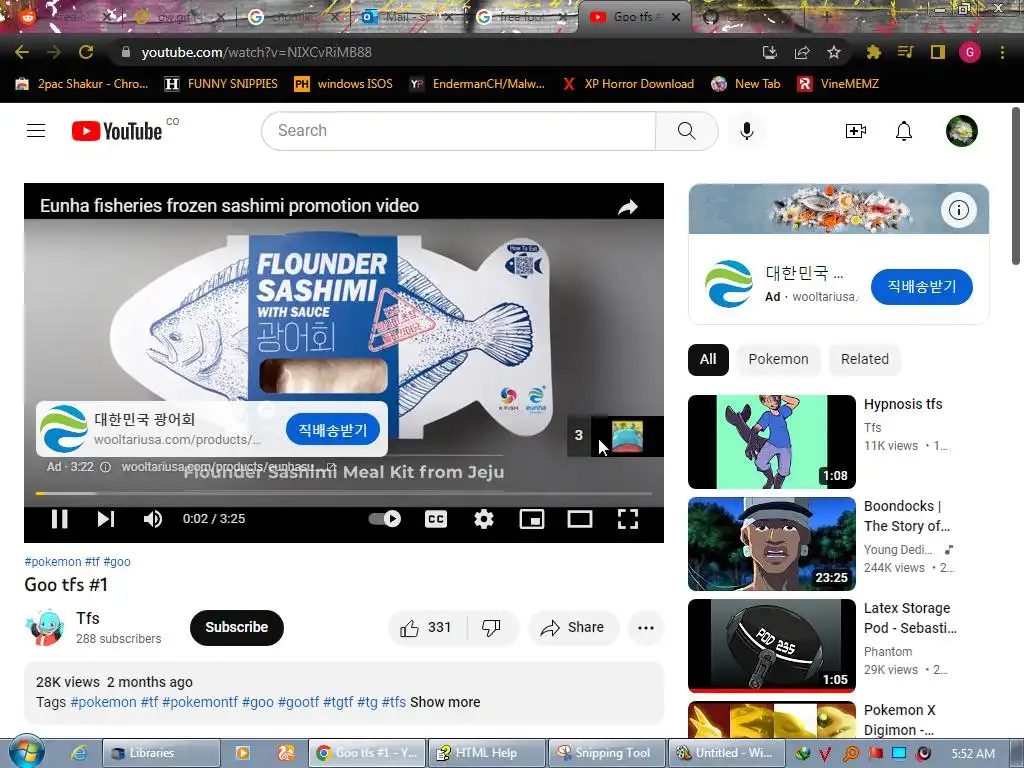
Task: Click the ad overlay 직배송받기 button
Action: [x=332, y=430]
